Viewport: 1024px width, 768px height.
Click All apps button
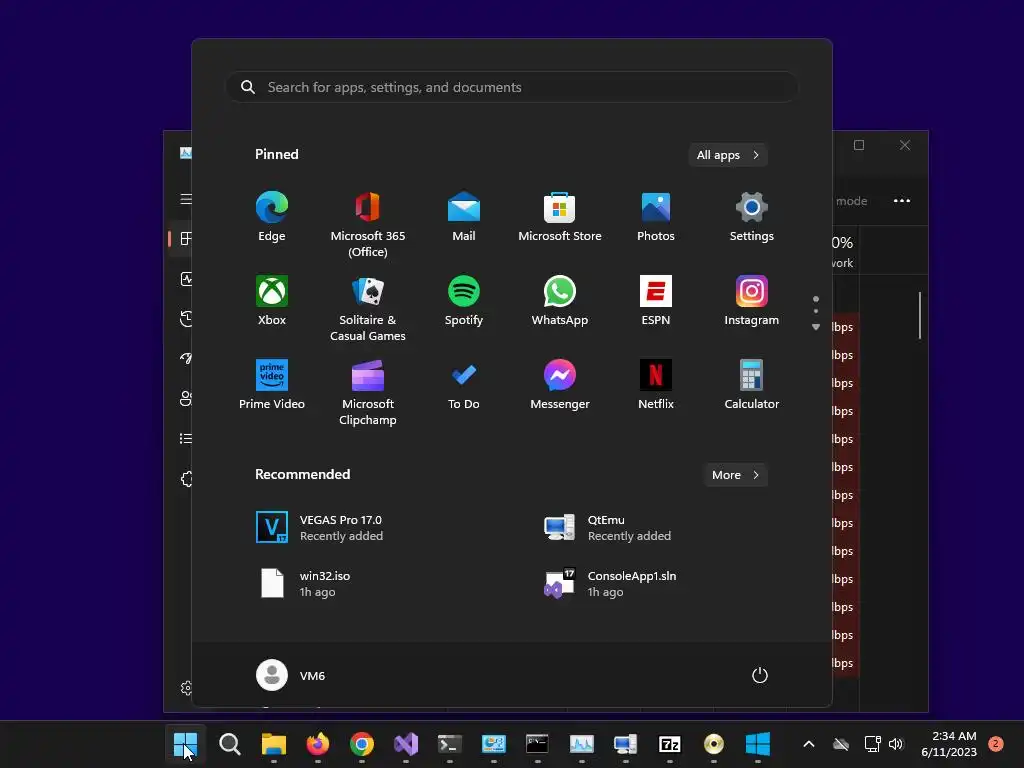(728, 155)
